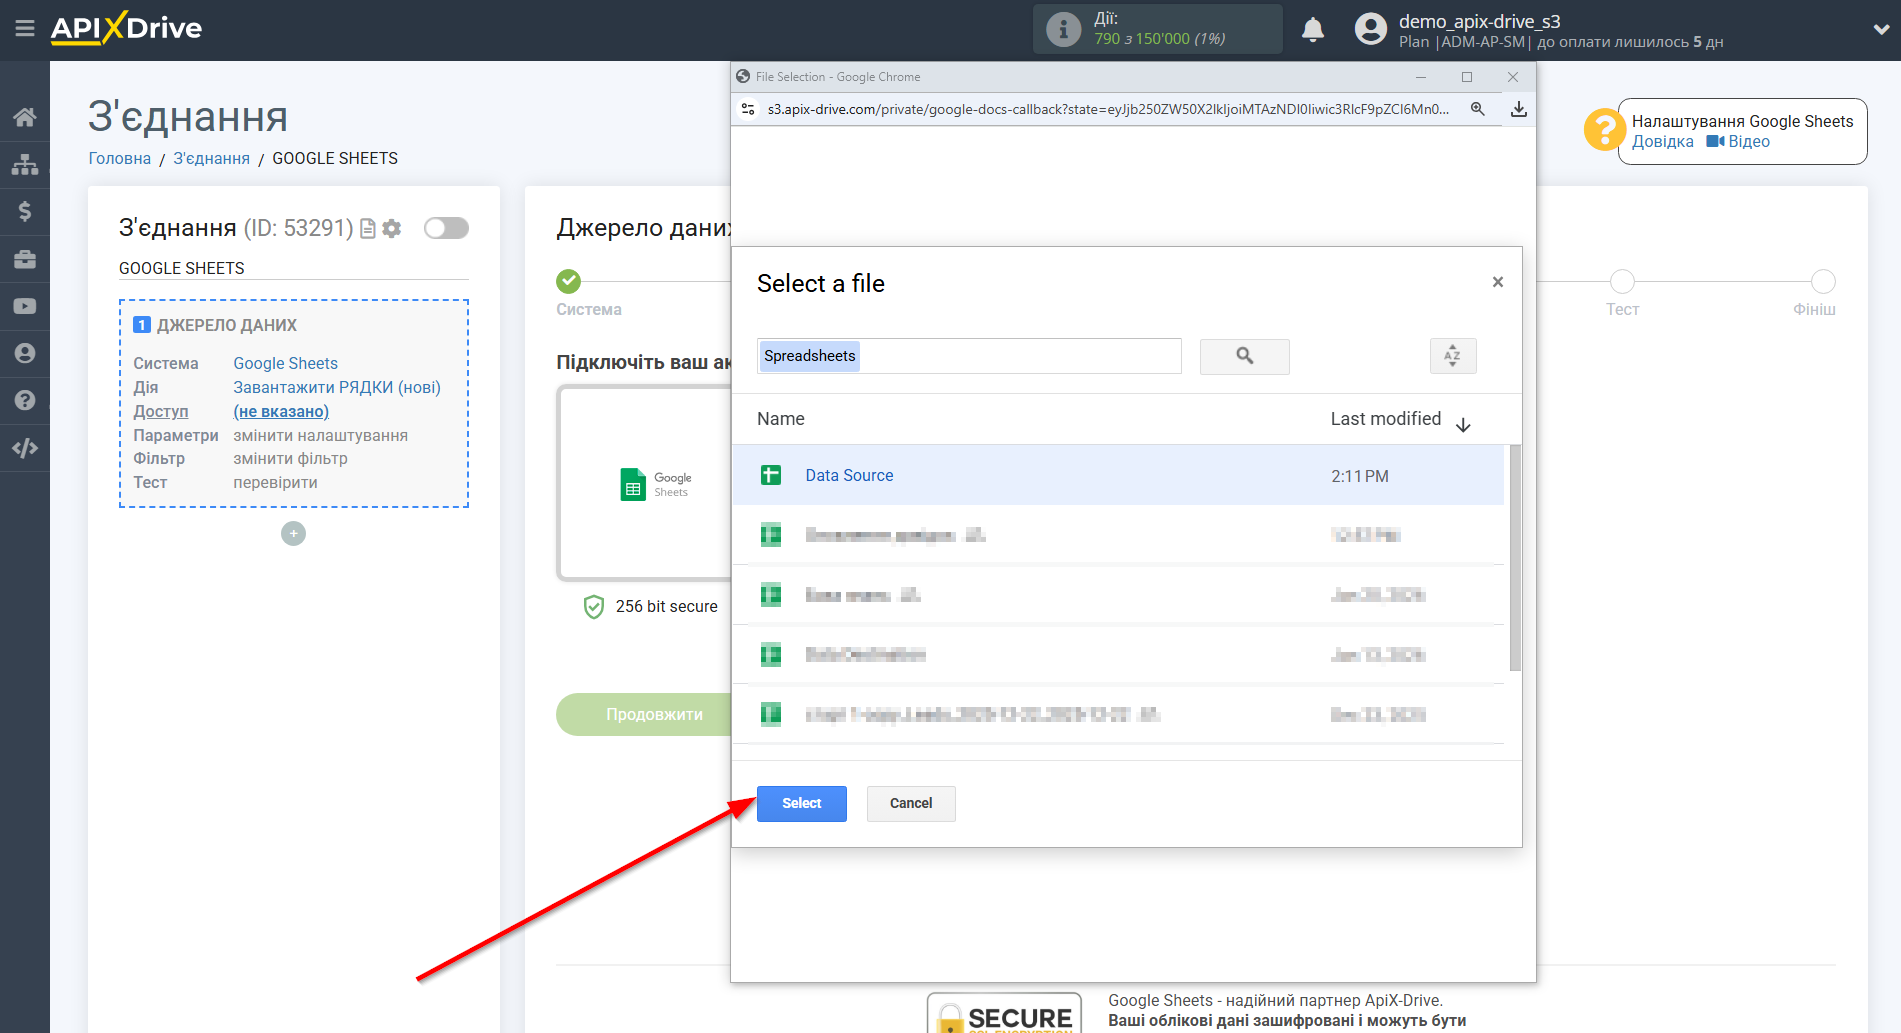Click the A-Z sorting control in the file dialog
Image resolution: width=1901 pixels, height=1033 pixels.
pos(1452,356)
